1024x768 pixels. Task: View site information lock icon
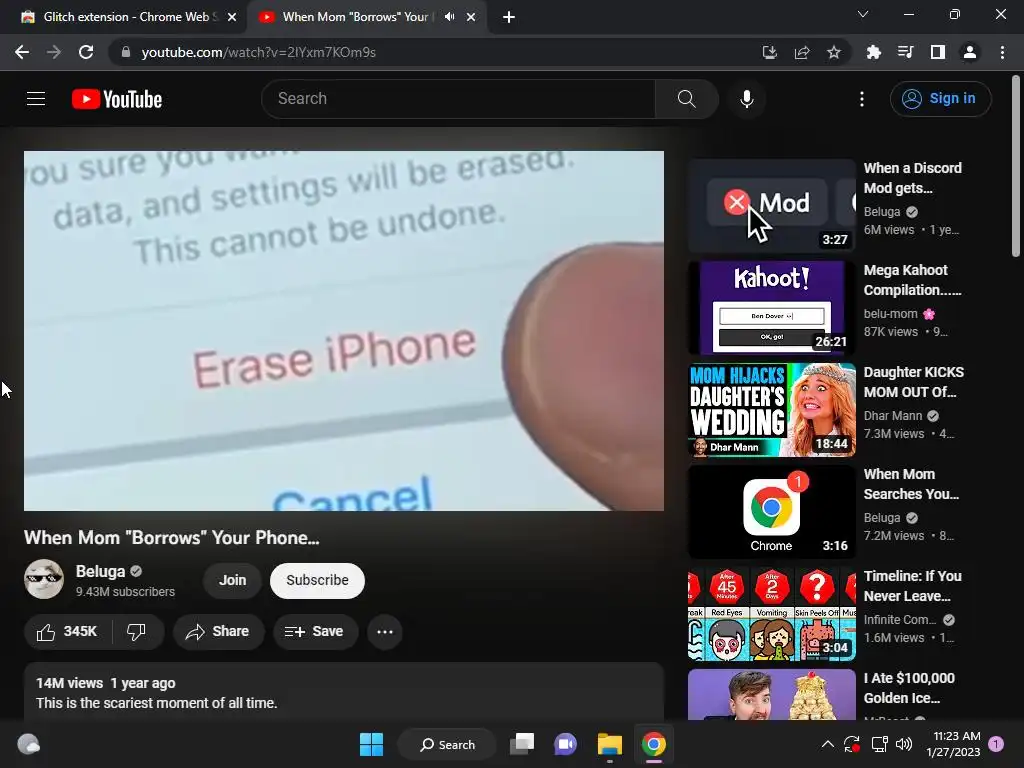(x=126, y=52)
